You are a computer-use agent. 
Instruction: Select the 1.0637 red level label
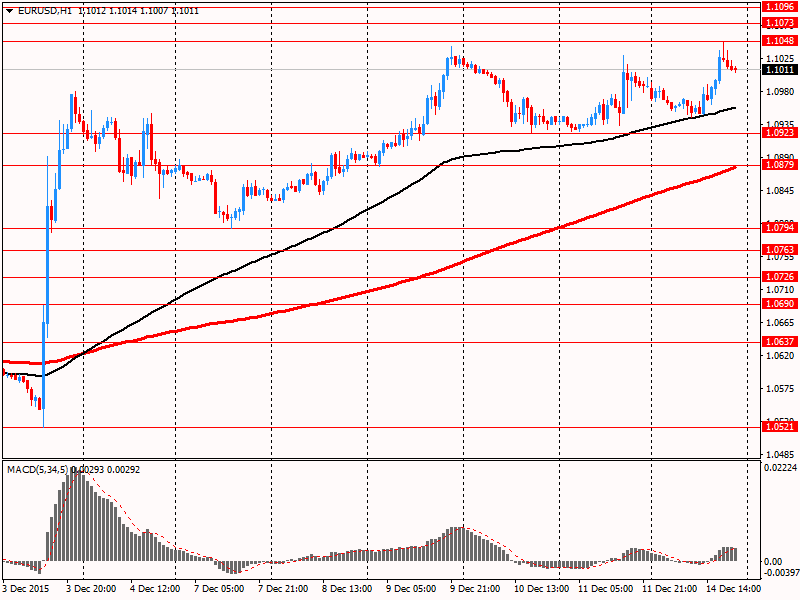780,341
